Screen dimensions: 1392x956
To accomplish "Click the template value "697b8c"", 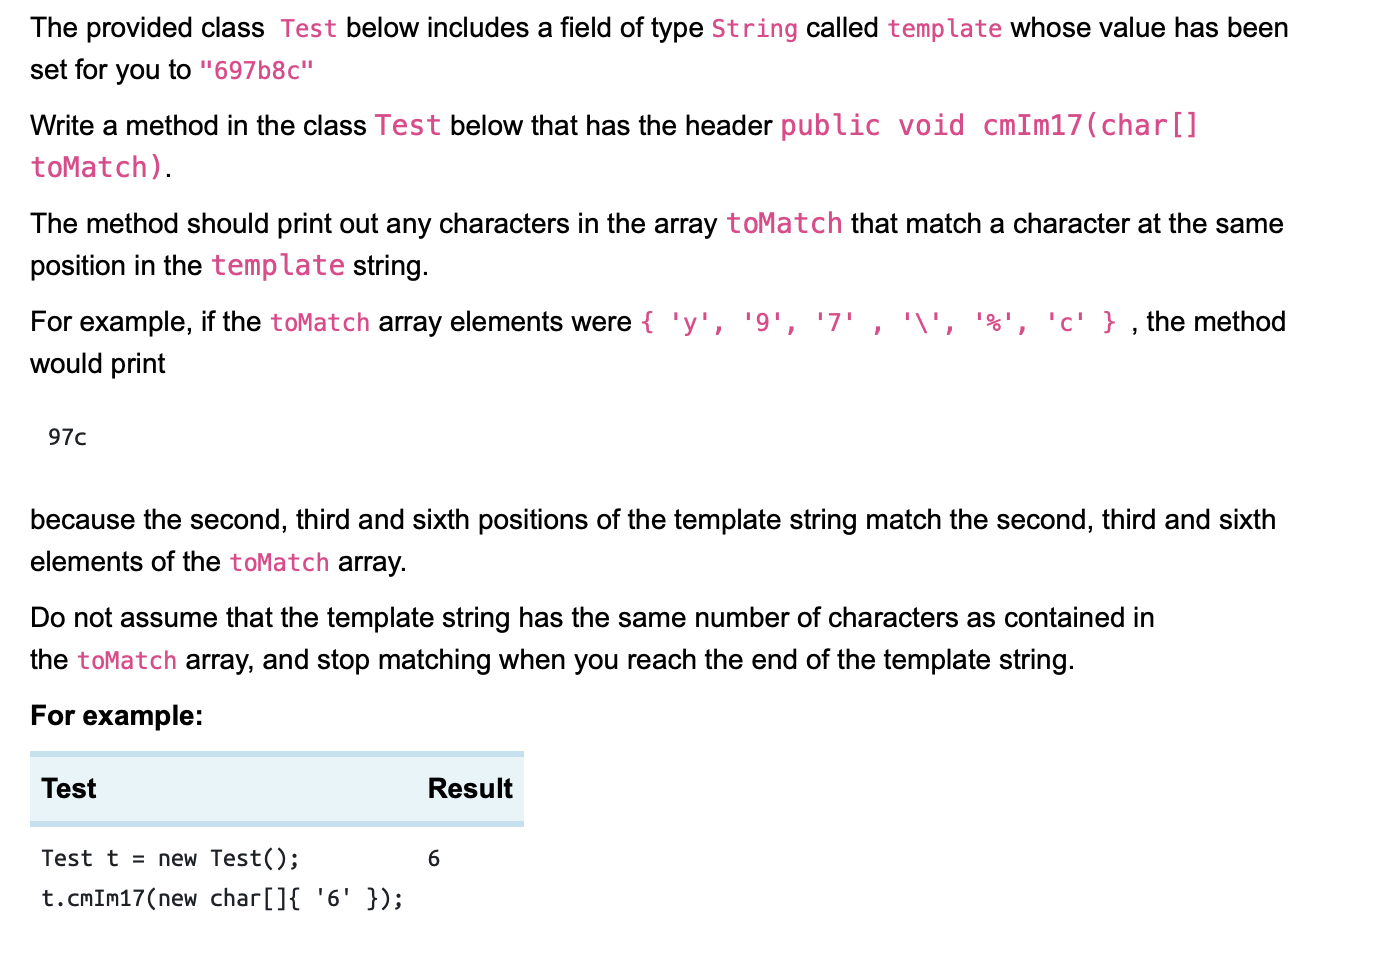I will click(257, 71).
